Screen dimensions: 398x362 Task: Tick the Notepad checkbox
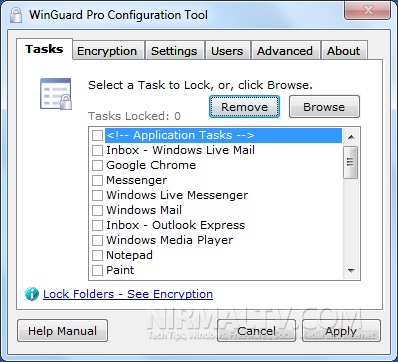pos(97,255)
